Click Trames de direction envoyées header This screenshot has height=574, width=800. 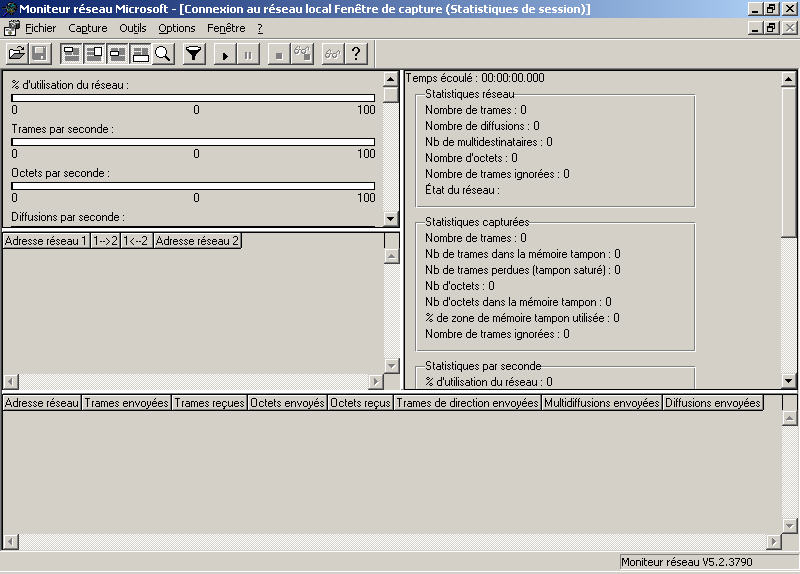[467, 403]
